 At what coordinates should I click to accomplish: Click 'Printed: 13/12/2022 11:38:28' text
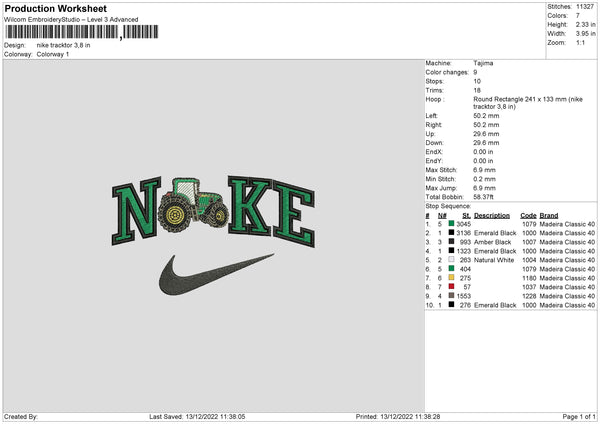coord(398,416)
